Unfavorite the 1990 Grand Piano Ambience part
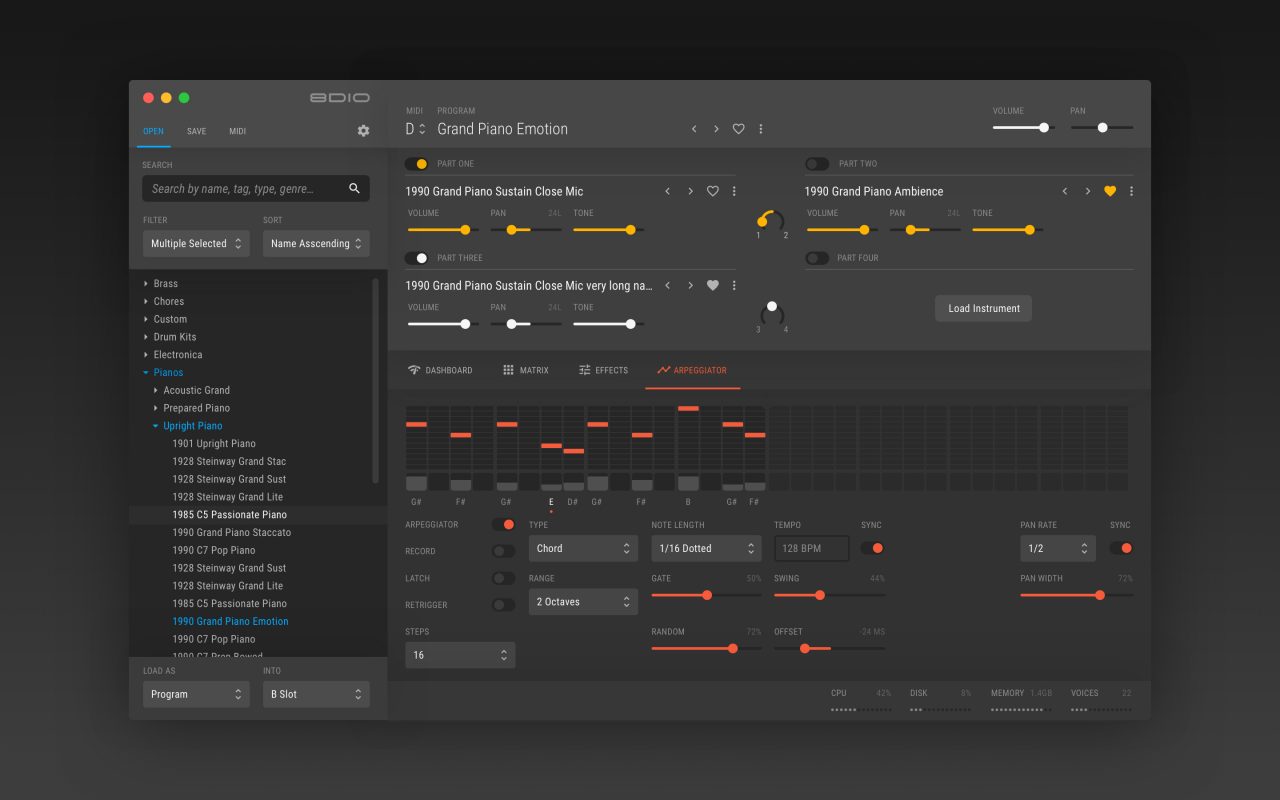Screen dimensions: 1280x800 click(1109, 191)
